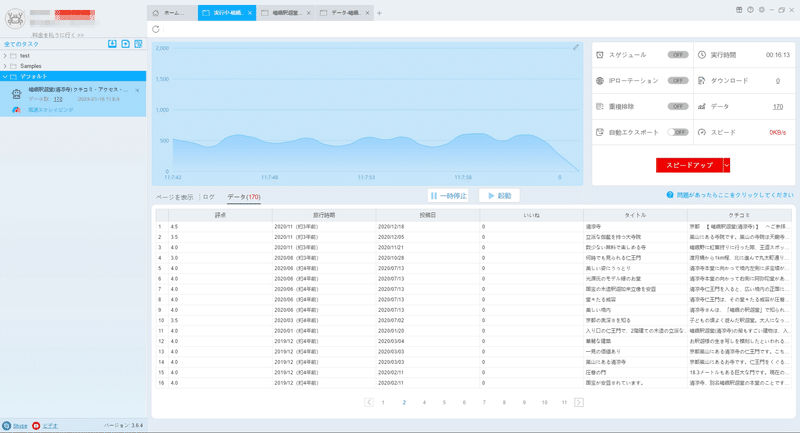Click the data count 170 link
Screen dimensions: 800x433
click(778, 107)
